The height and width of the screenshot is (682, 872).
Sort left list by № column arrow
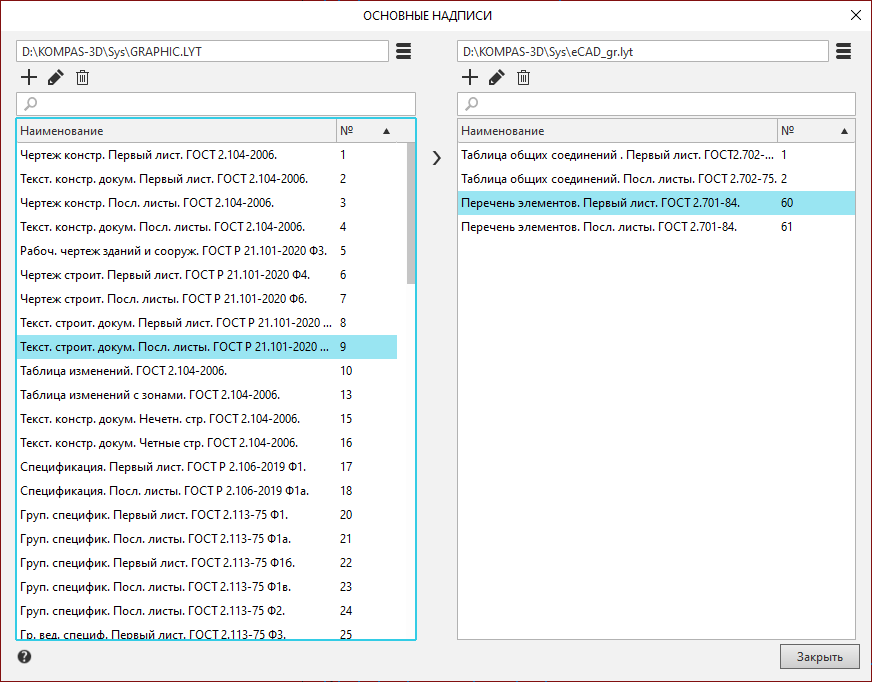pos(386,131)
